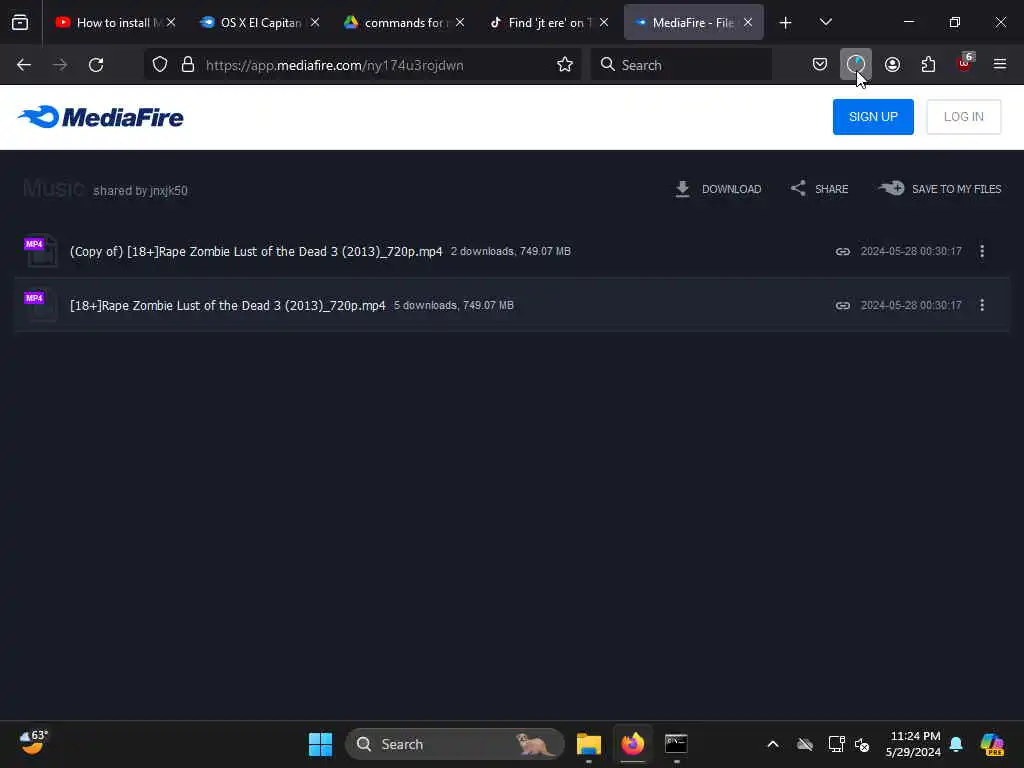Click SAVE TO MY FILES
Viewport: 1024px width, 768px height.
click(940, 189)
